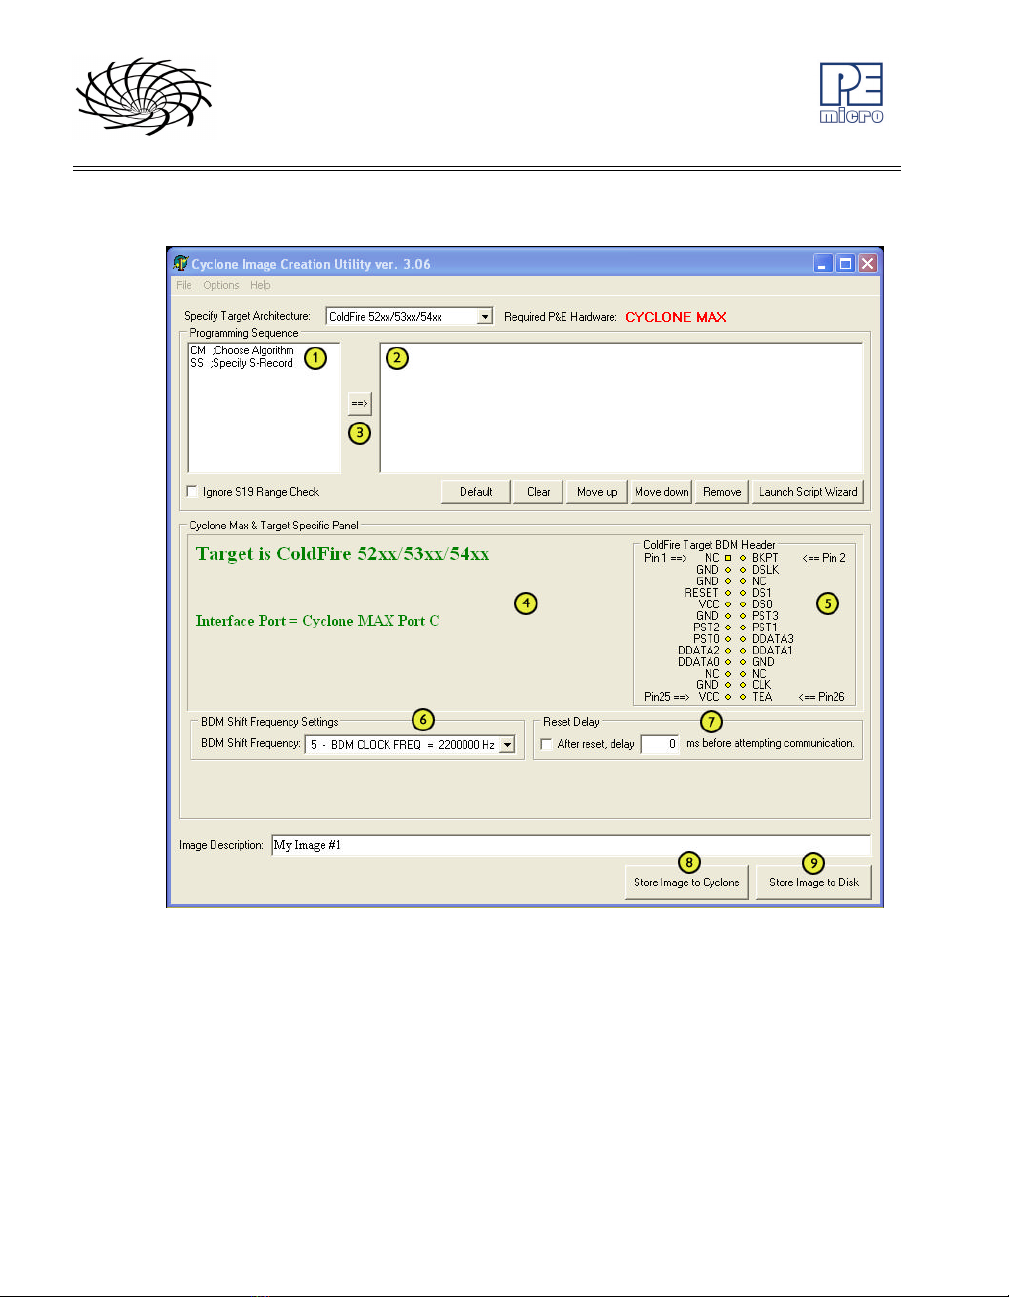Click the Cyclone app icon in the title bar

(x=181, y=264)
